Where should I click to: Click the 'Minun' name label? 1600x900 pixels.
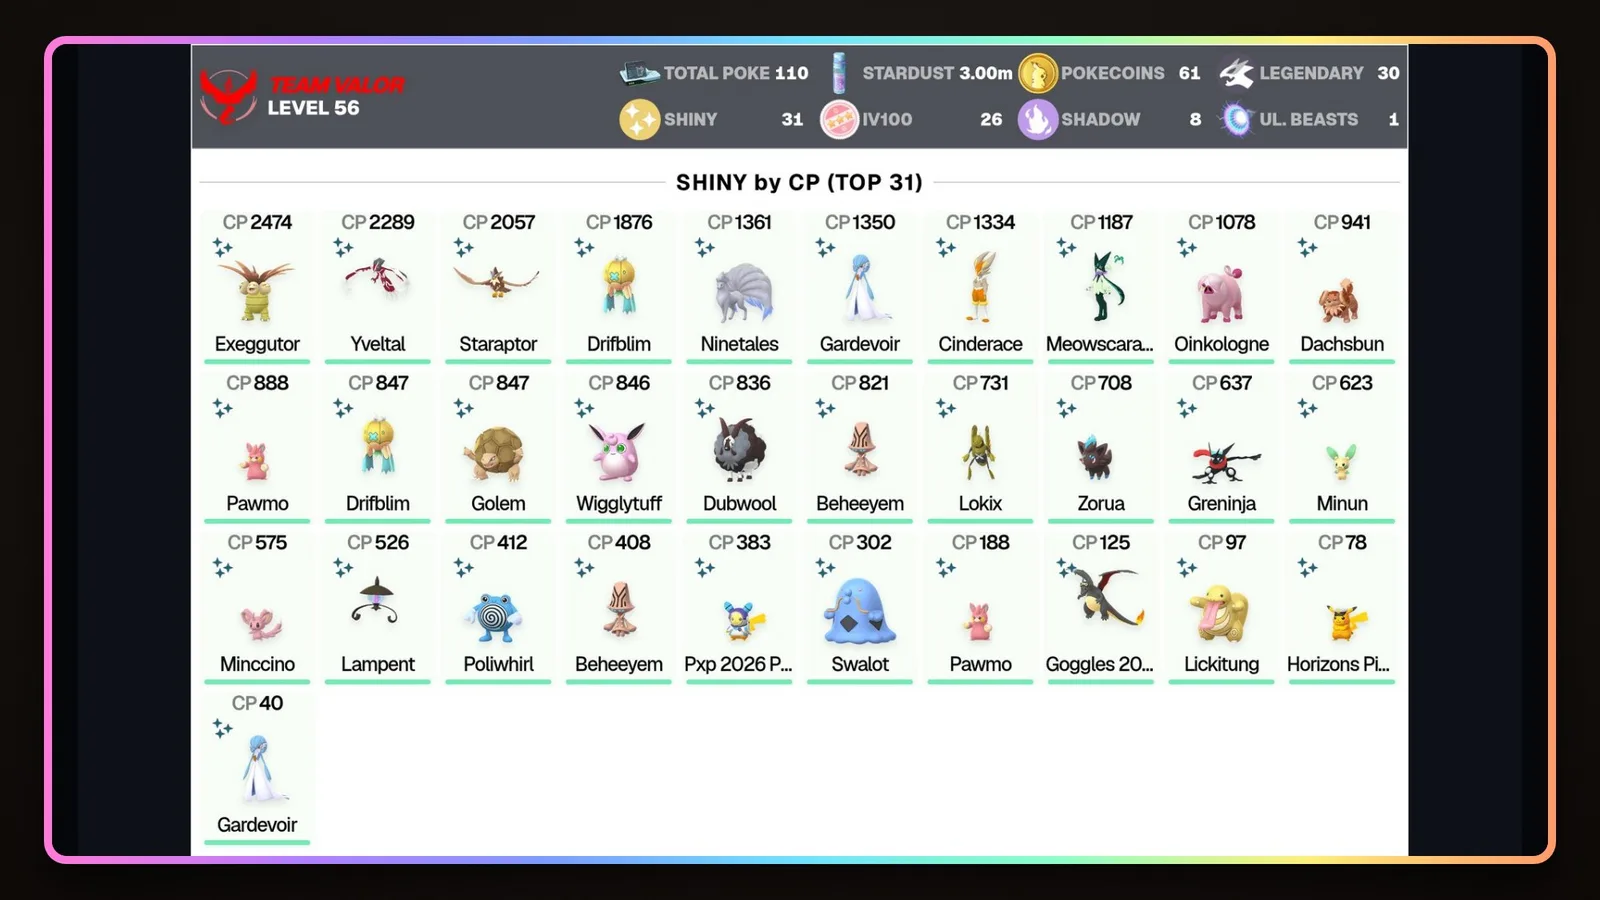click(1342, 503)
